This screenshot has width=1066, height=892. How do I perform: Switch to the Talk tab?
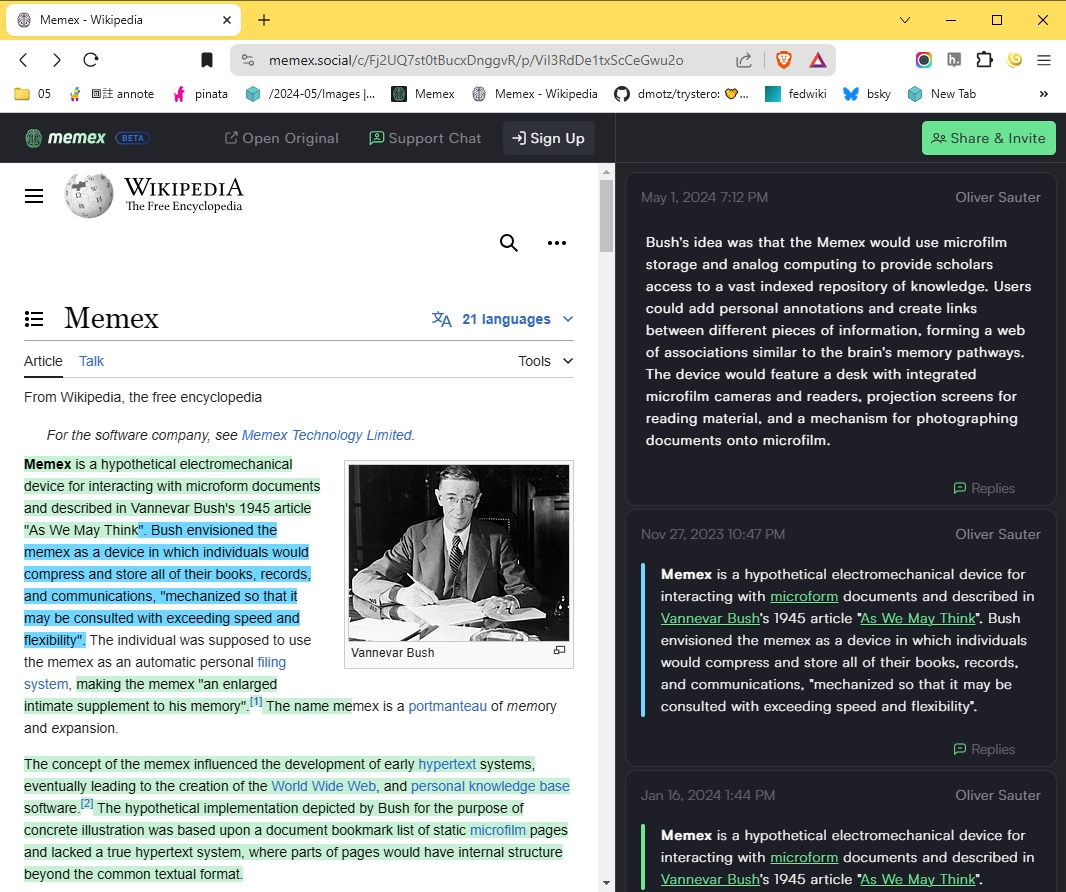91,361
